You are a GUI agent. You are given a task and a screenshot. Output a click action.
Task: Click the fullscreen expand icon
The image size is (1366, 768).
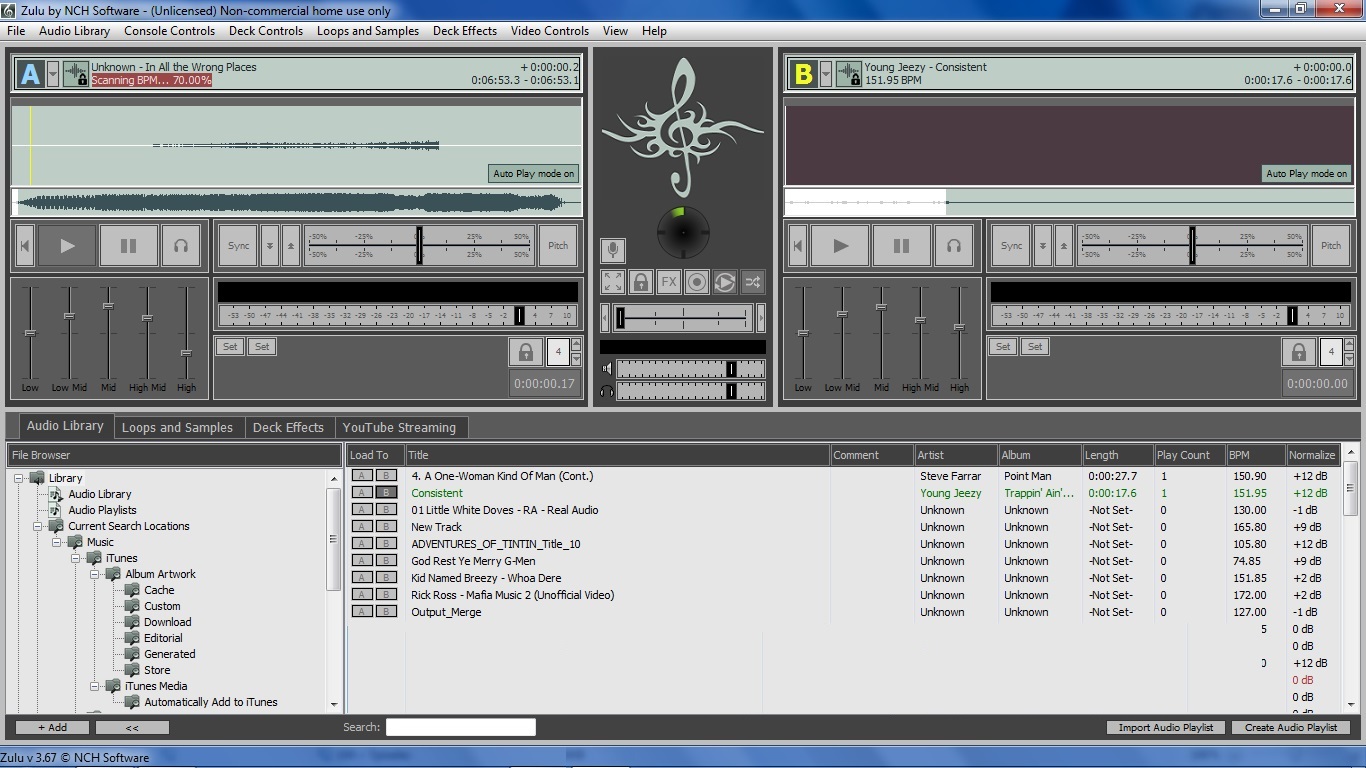click(x=612, y=282)
